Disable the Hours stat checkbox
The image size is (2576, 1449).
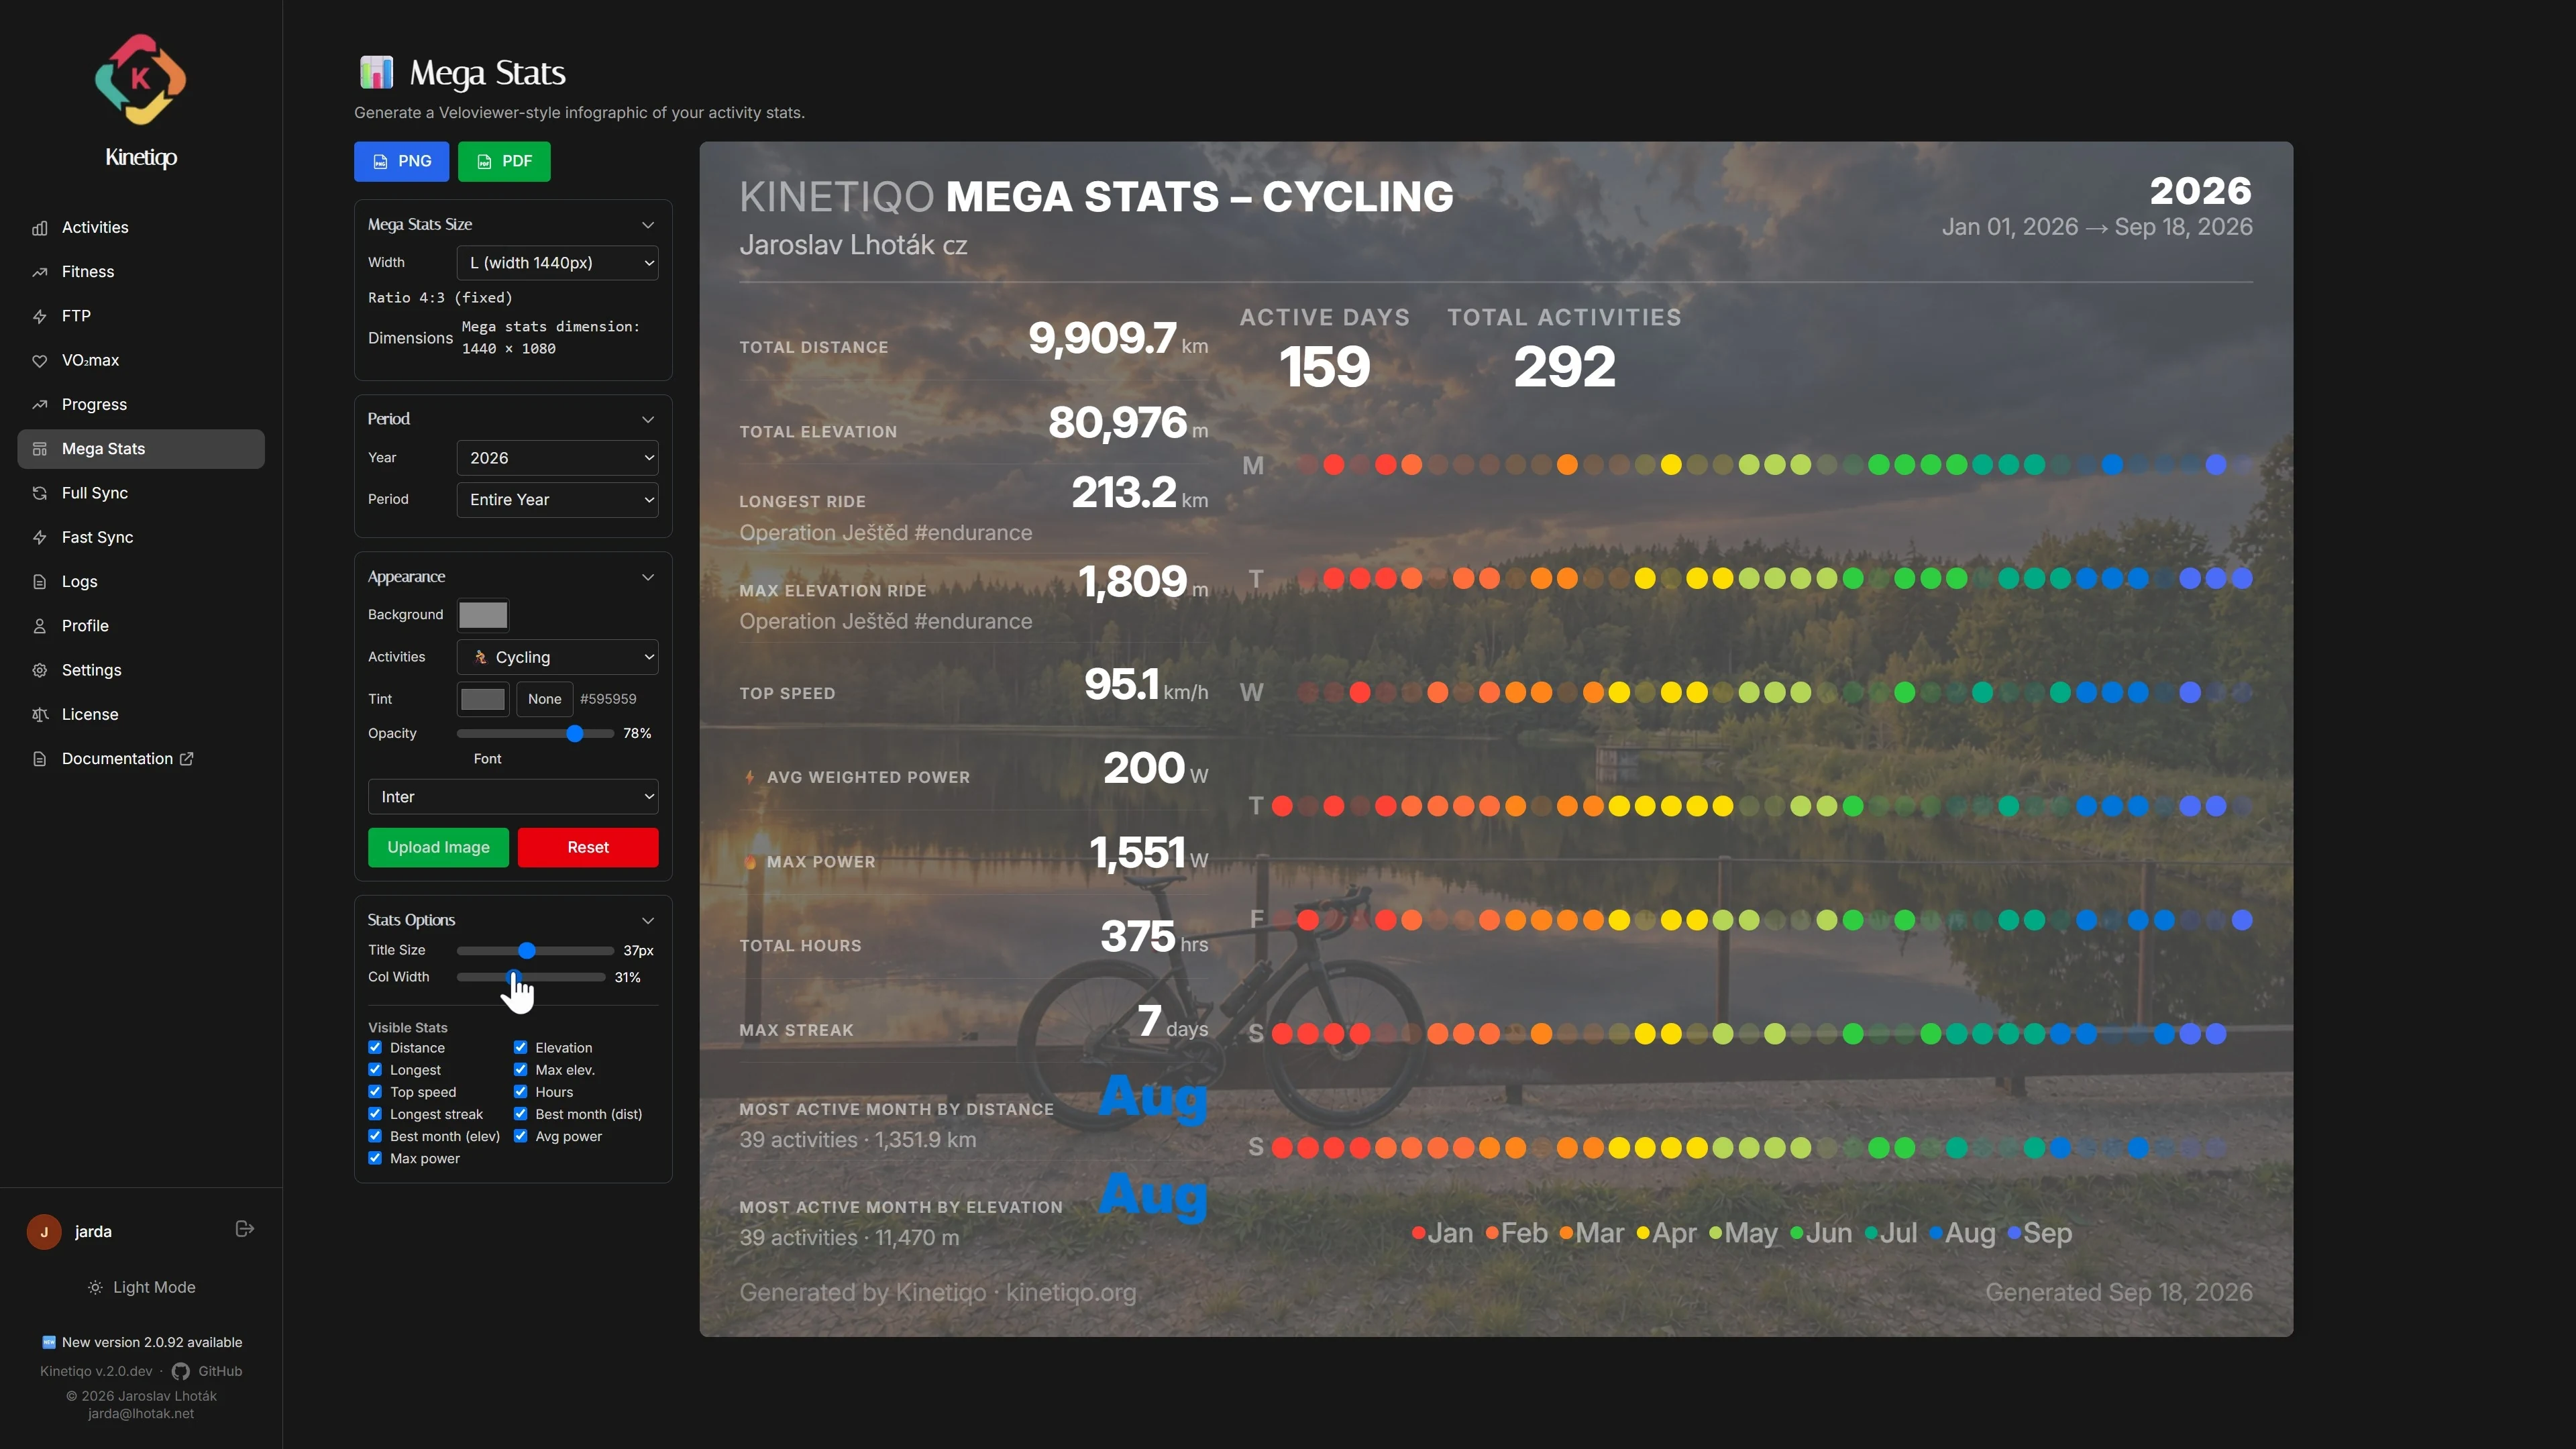point(520,1091)
